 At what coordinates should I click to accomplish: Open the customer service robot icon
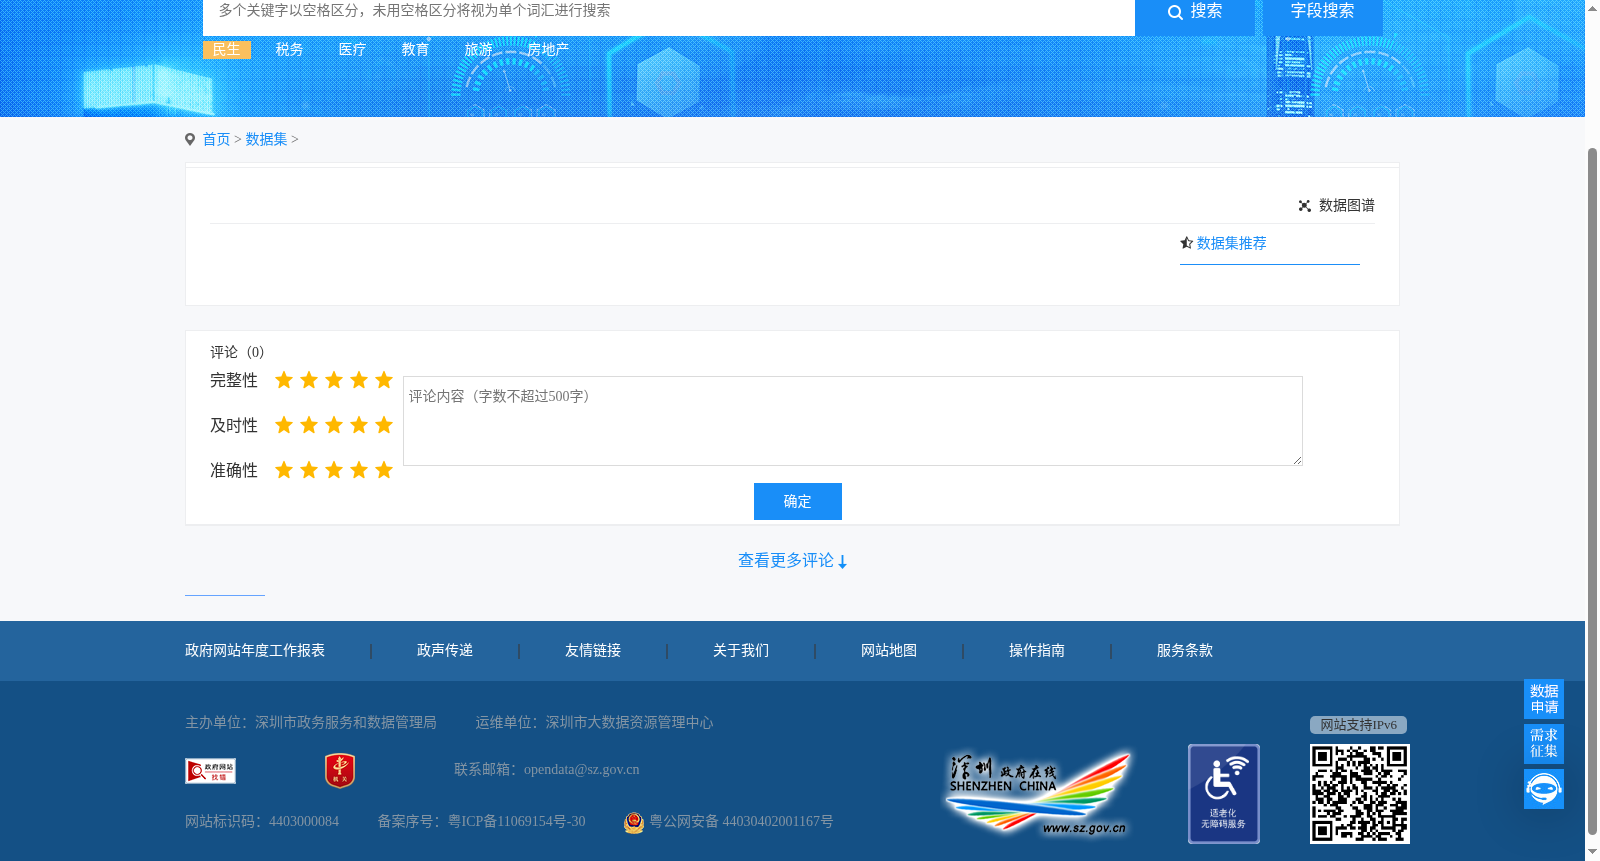click(x=1544, y=789)
